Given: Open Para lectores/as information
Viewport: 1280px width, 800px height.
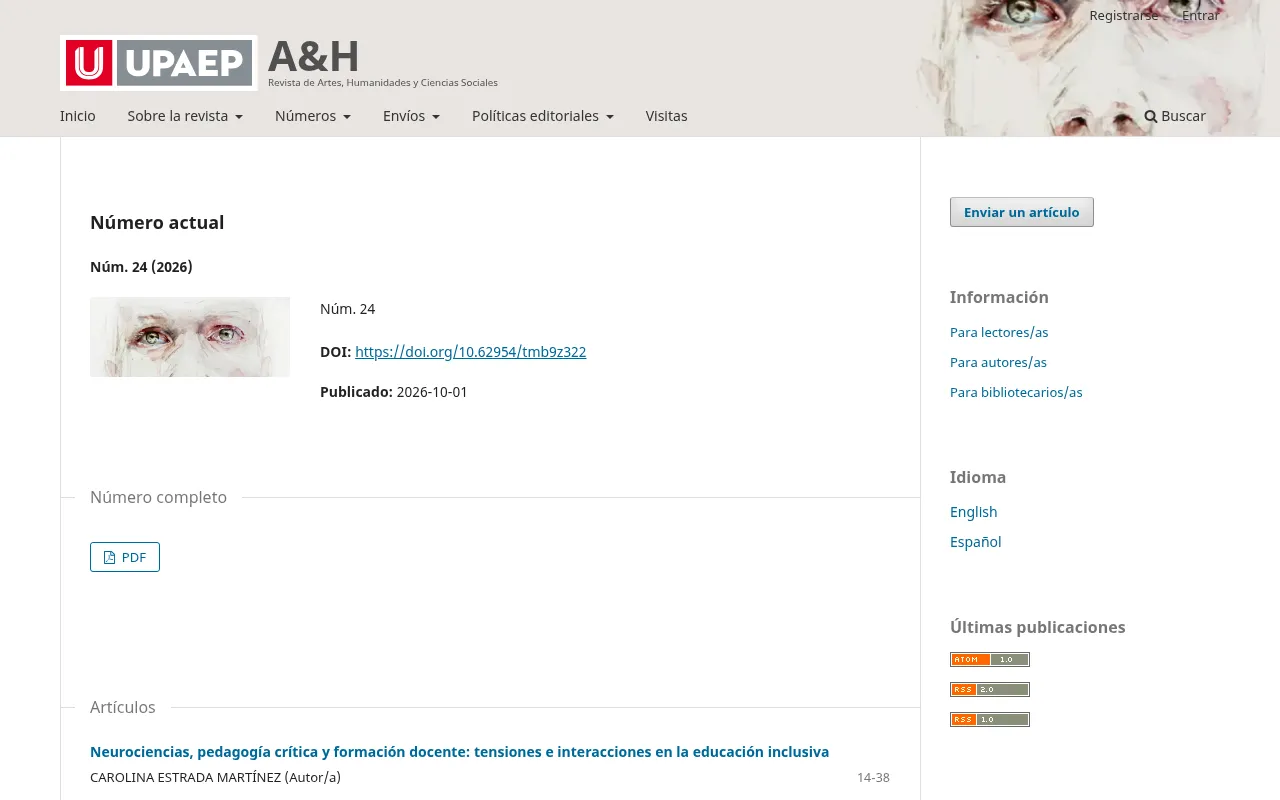Looking at the screenshot, I should [999, 332].
